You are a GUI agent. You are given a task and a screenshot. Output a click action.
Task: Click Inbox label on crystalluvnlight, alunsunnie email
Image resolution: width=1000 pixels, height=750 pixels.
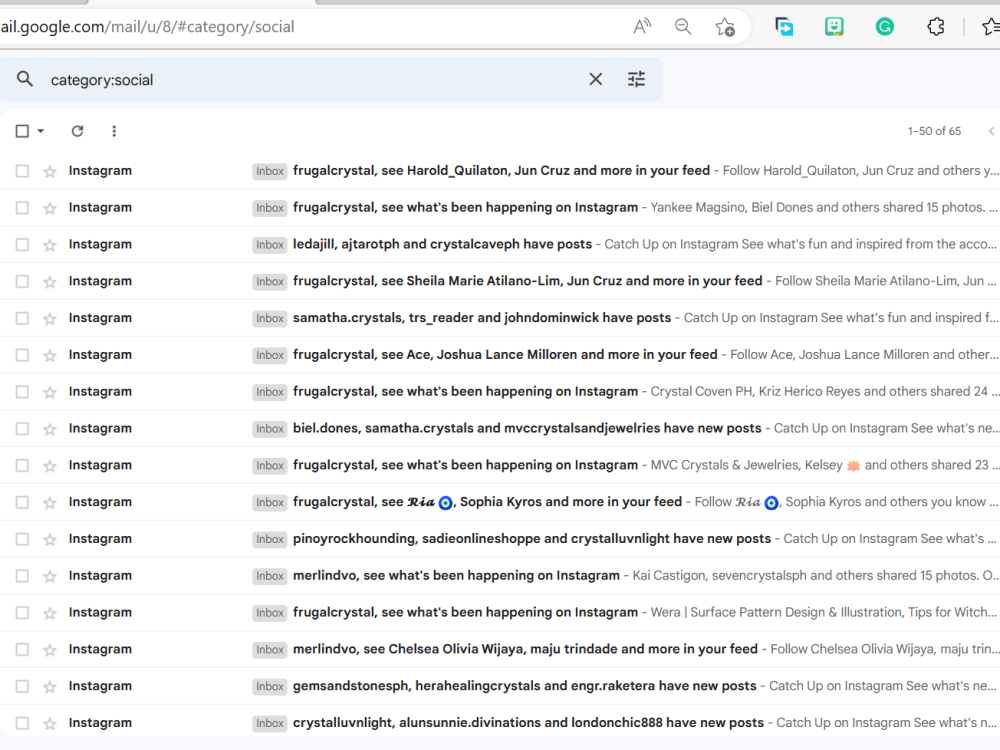click(x=270, y=723)
